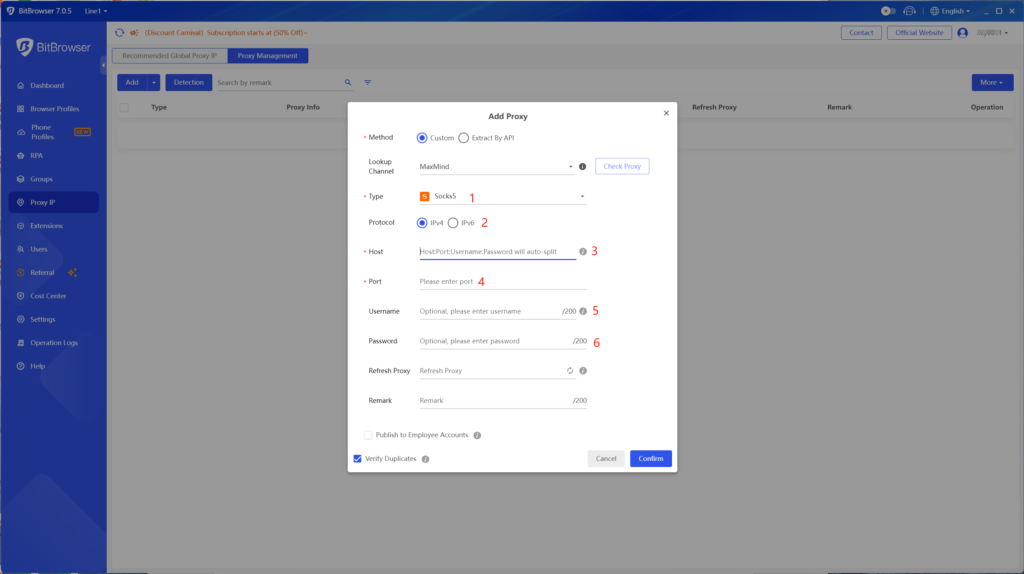Viewport: 1024px width, 574px height.
Task: Open Browser Profiles in sidebar
Action: [55, 109]
